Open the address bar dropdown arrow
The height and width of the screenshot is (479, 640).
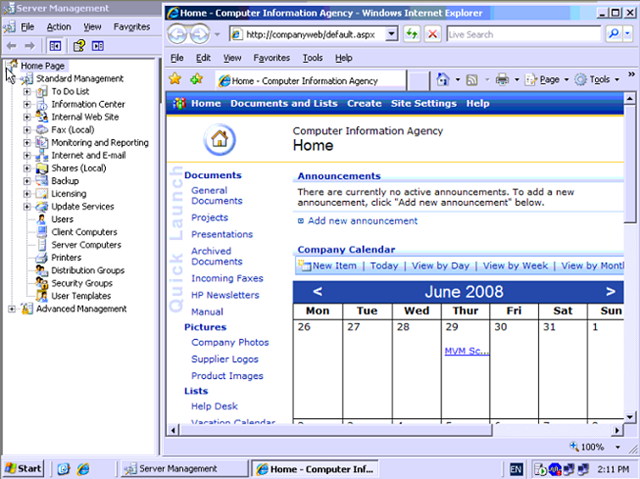[x=391, y=34]
